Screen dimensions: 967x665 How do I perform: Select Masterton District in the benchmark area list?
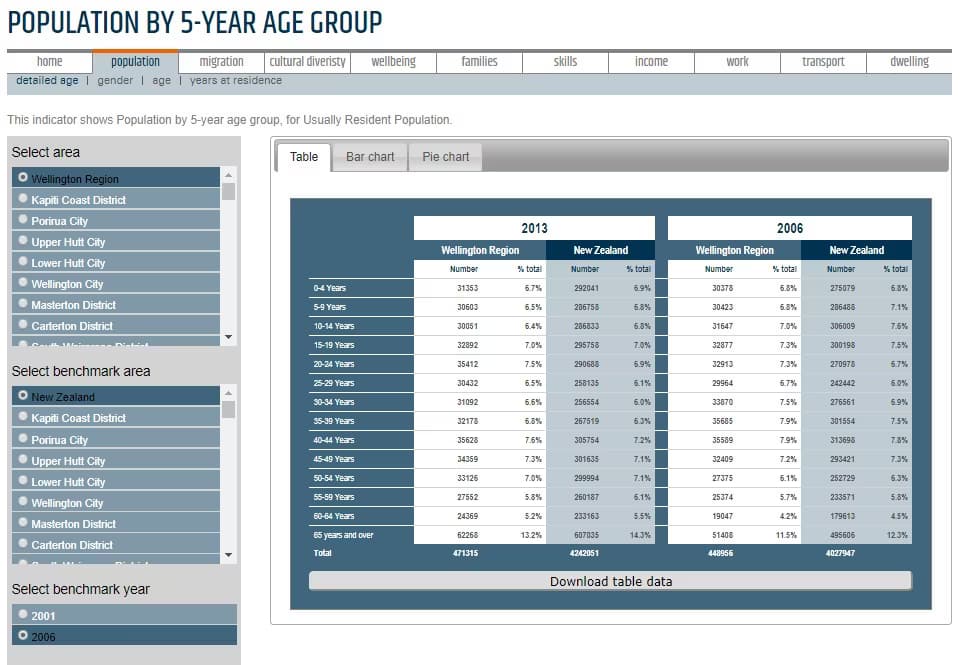pyautogui.click(x=73, y=524)
